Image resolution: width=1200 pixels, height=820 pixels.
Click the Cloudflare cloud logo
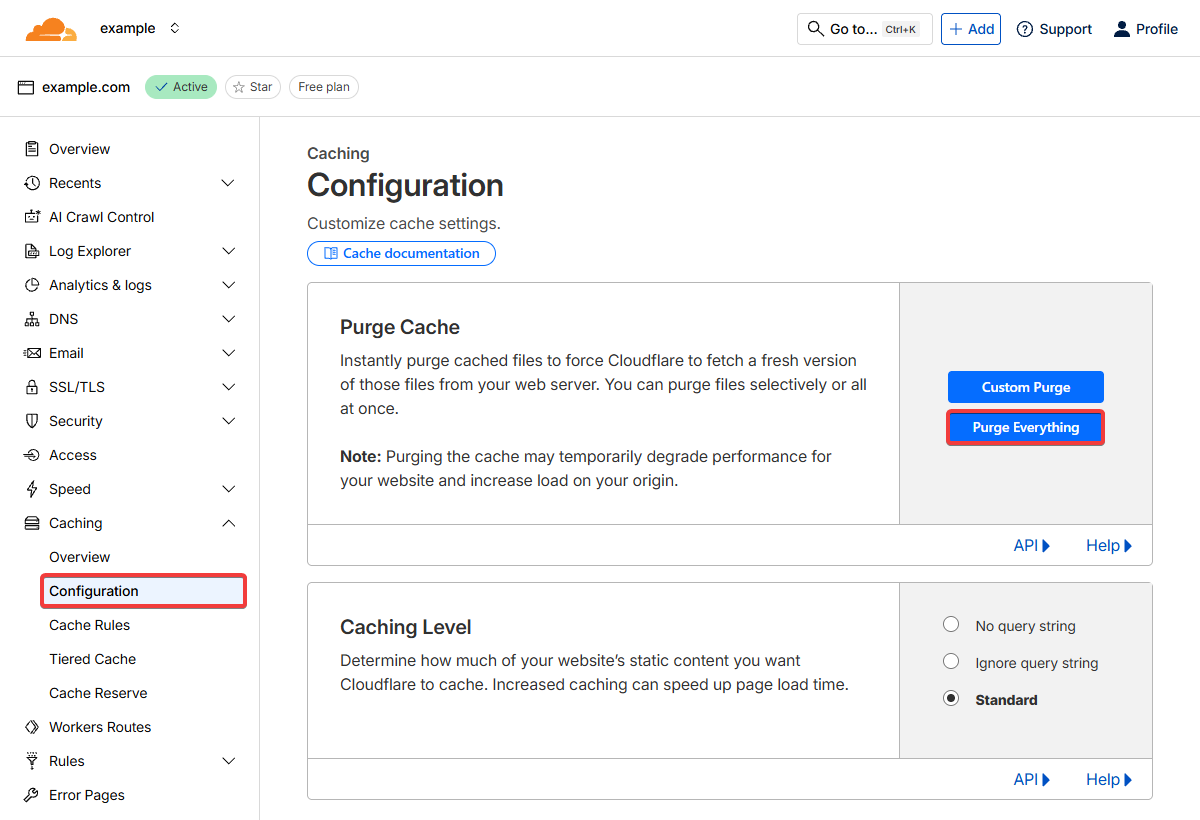click(51, 29)
